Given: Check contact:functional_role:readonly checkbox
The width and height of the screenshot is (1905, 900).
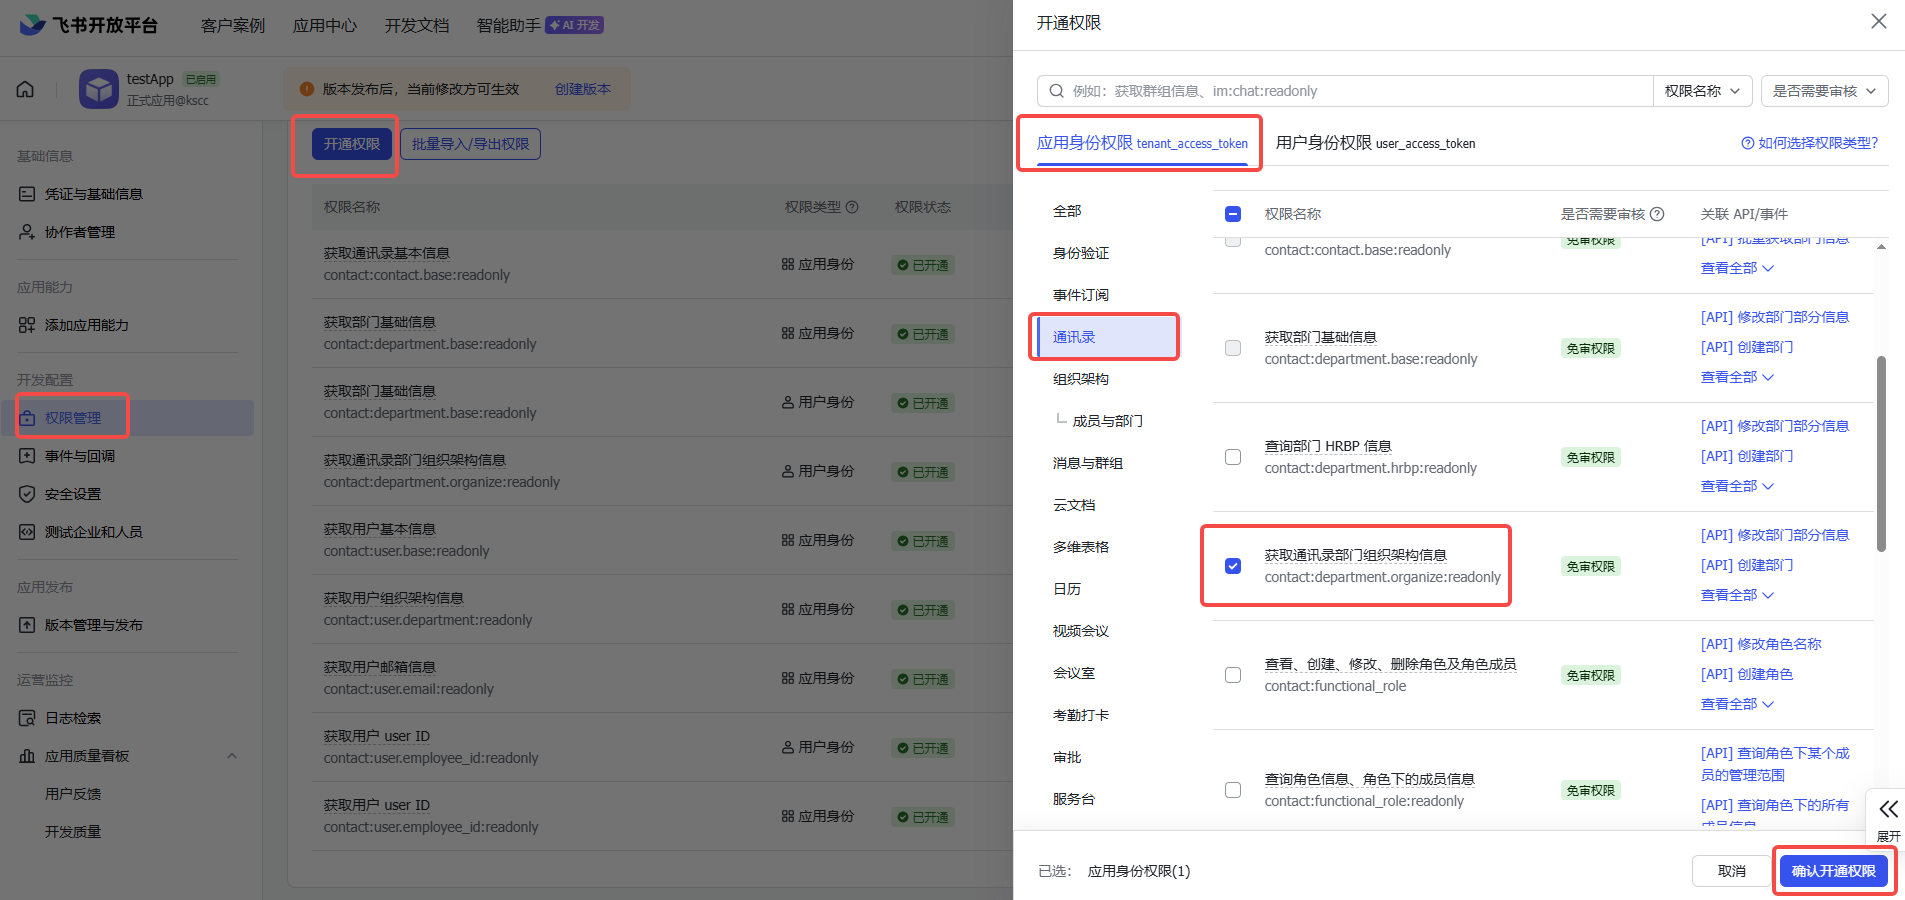Looking at the screenshot, I should click(1233, 790).
